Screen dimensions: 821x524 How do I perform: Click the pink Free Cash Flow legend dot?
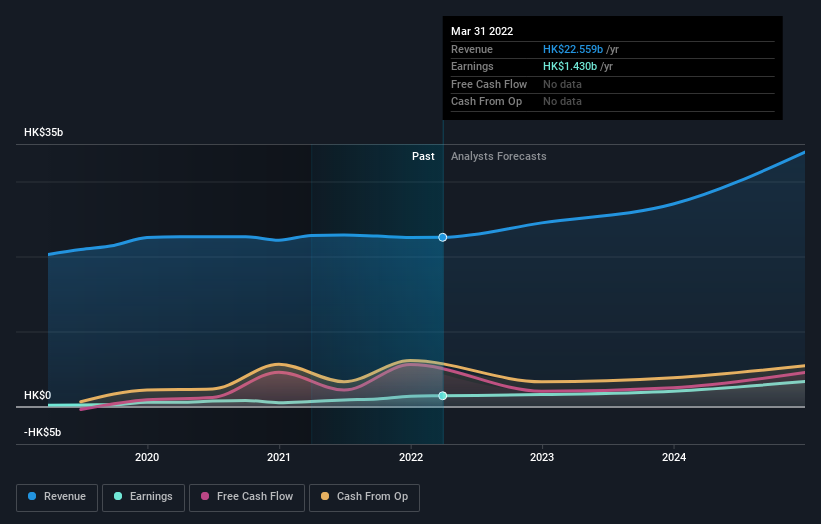tap(205, 496)
